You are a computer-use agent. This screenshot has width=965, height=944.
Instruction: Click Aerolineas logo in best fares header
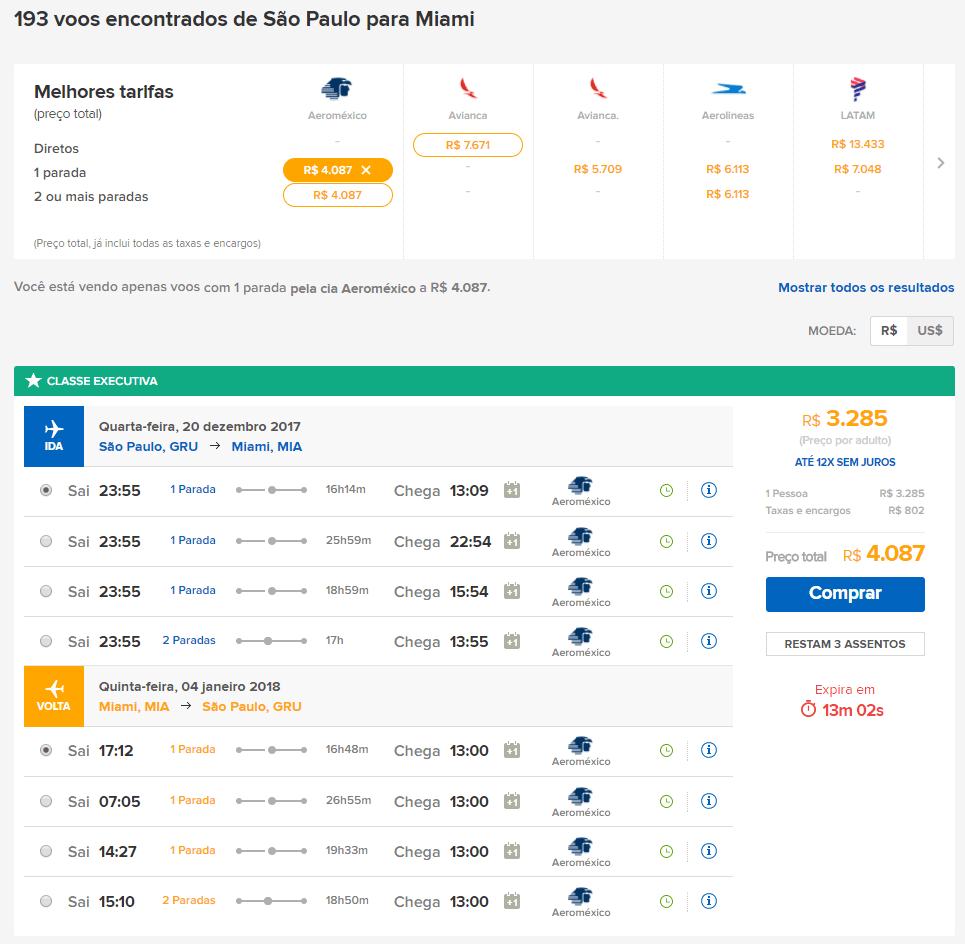pos(728,89)
